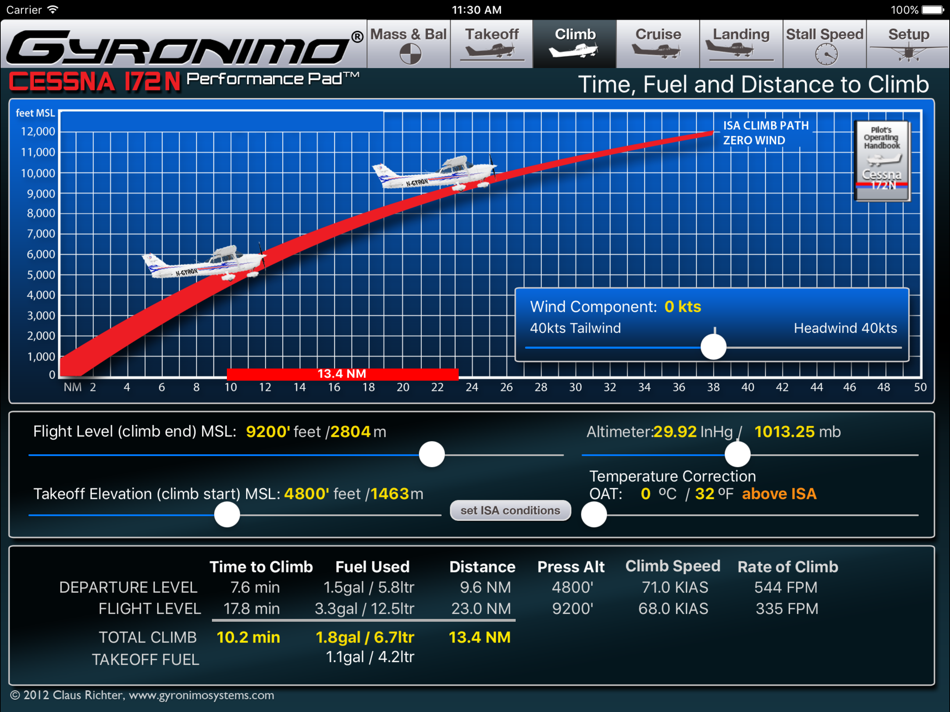Tap the 1.5gal / 5.8ltr fuel value
950x712 pixels.
[x=369, y=587]
